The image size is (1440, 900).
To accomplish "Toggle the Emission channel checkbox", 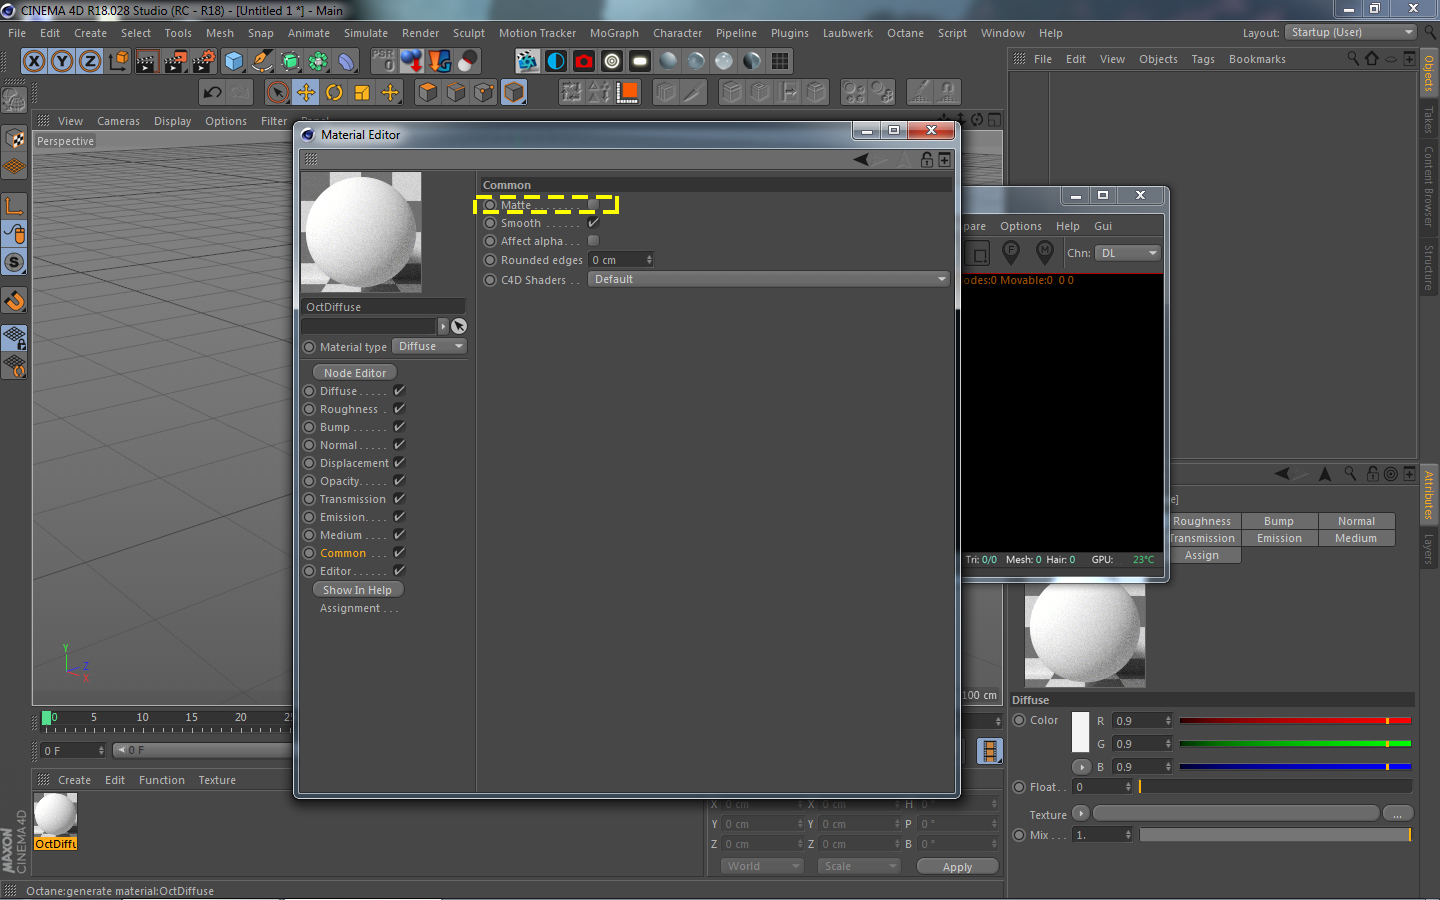I will pos(399,517).
